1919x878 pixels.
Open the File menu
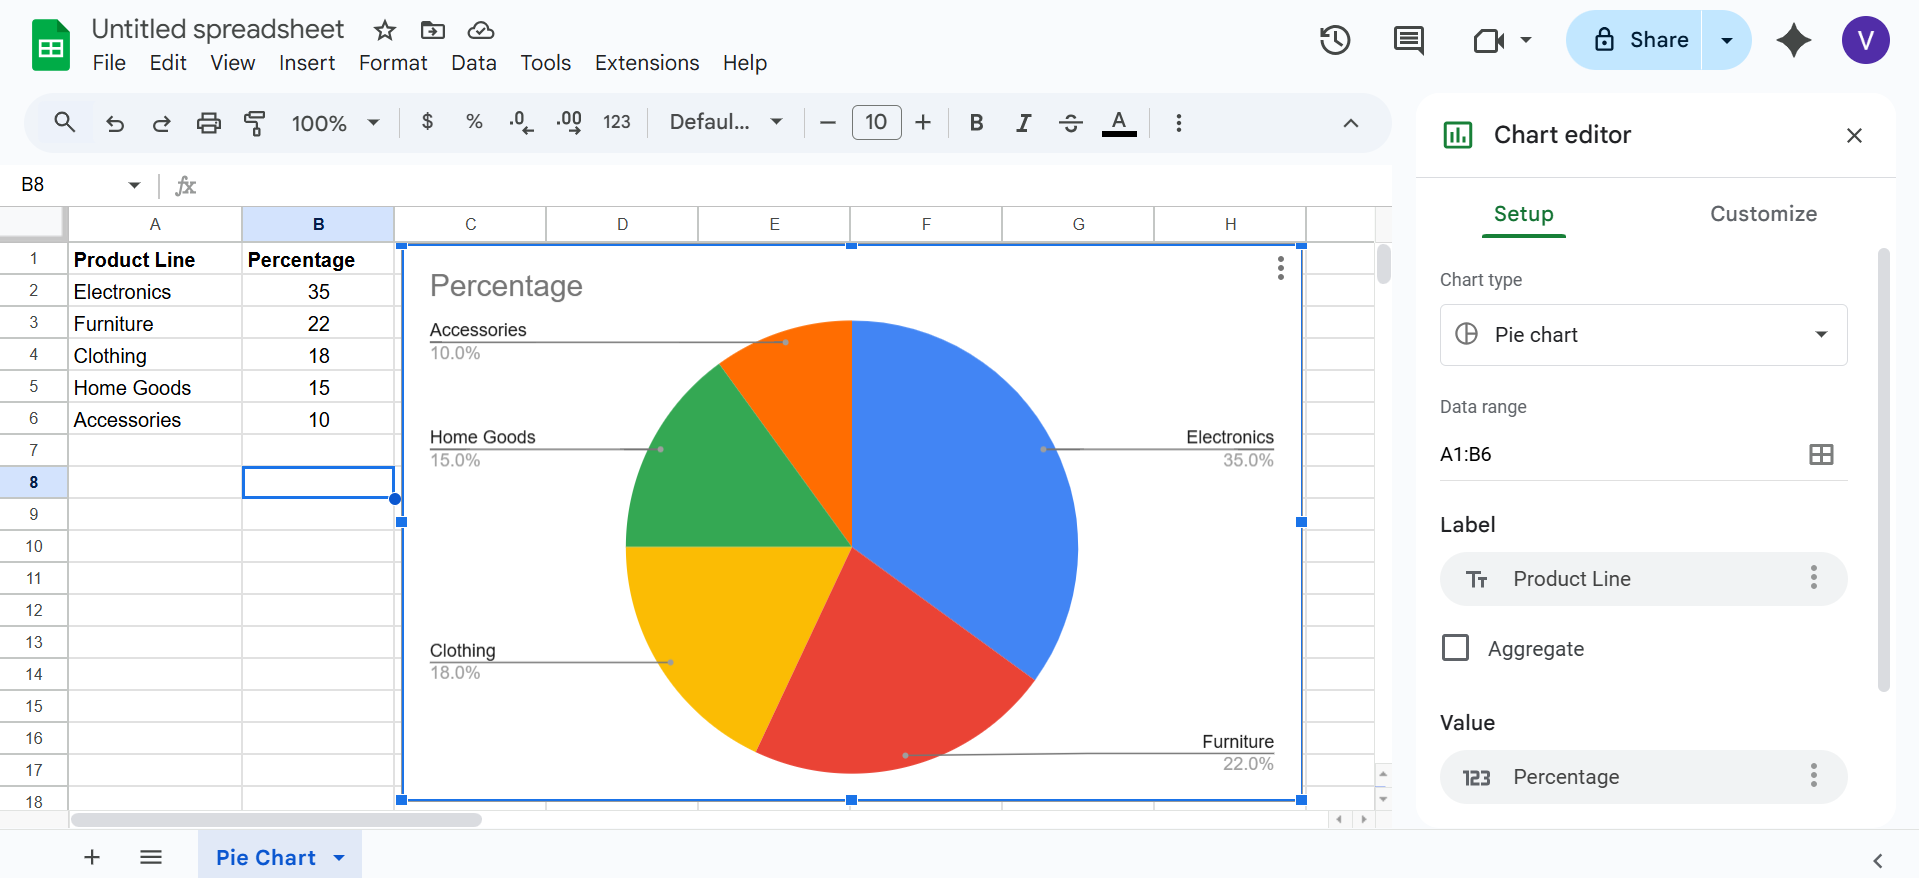point(109,63)
